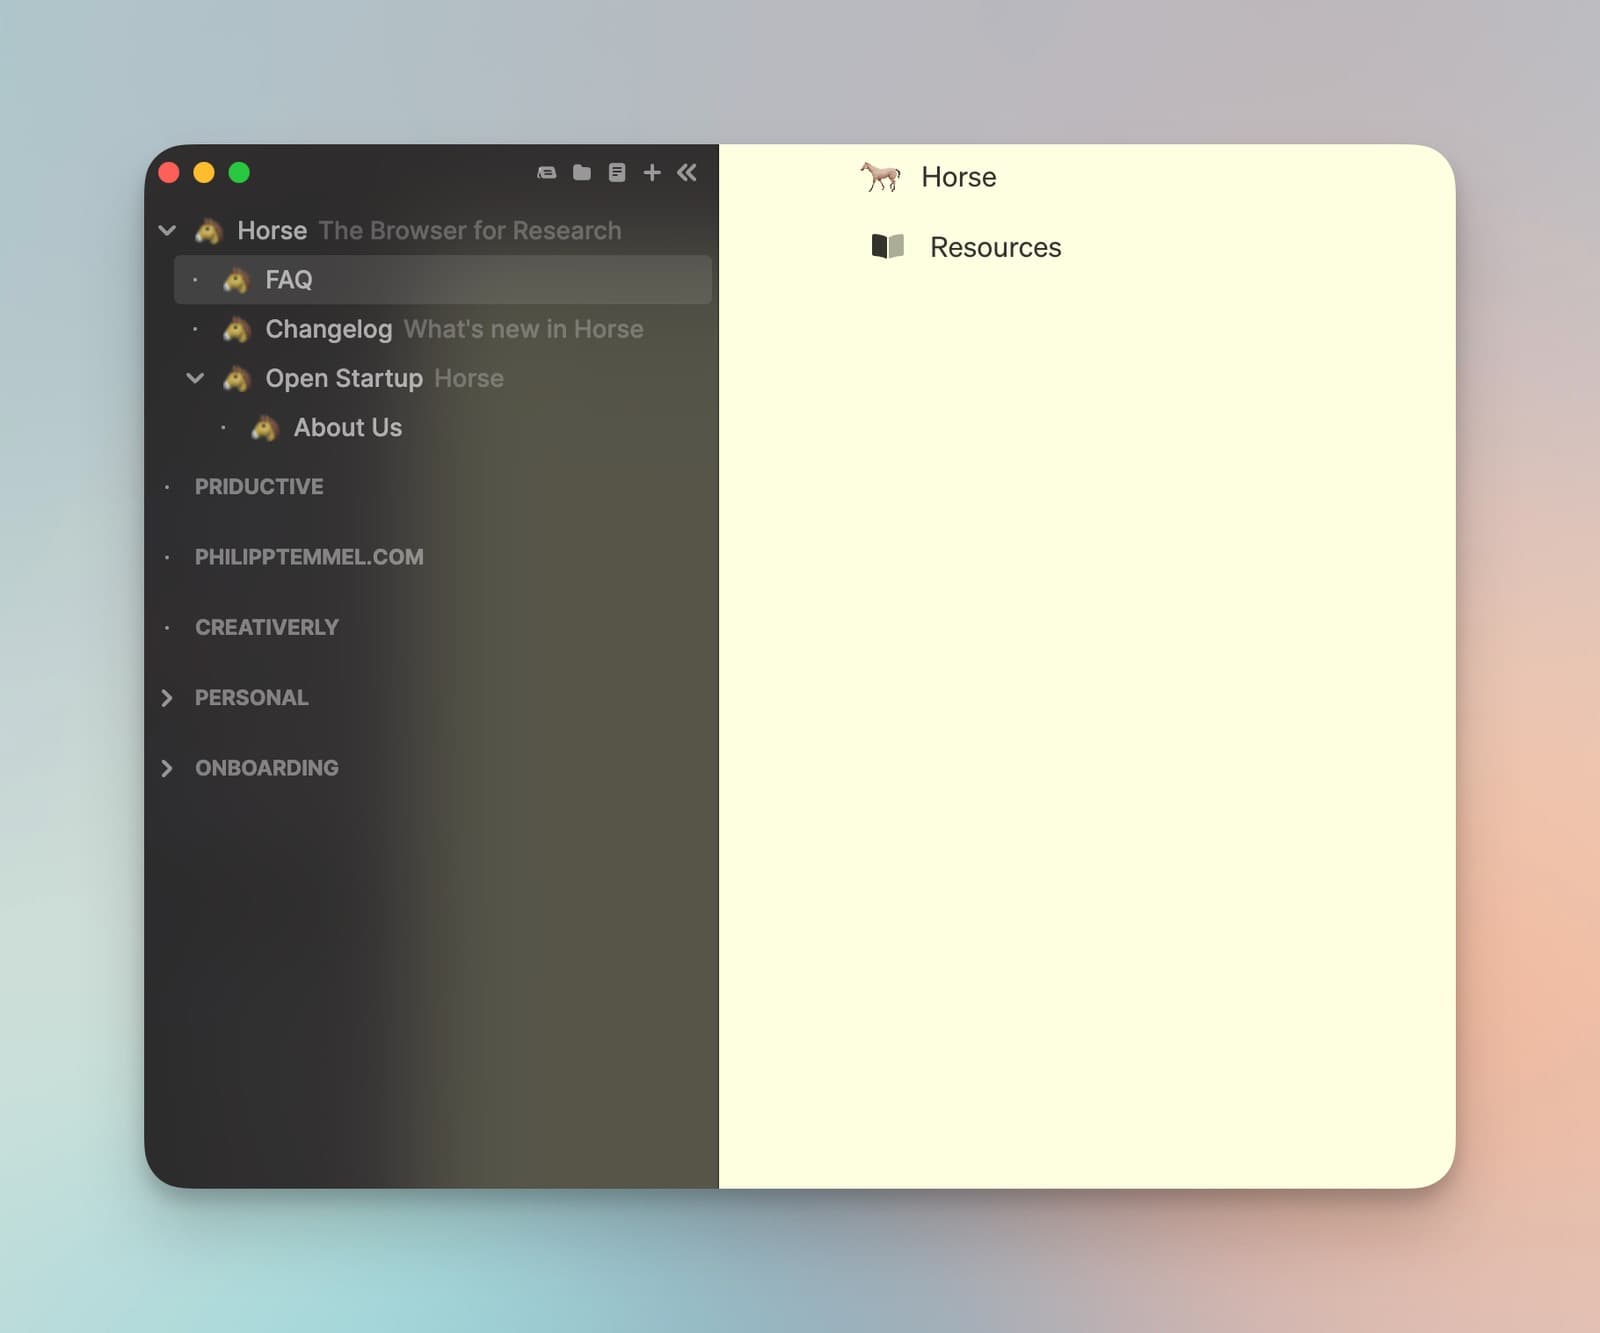The height and width of the screenshot is (1333, 1600).
Task: Click the note document icon in the toolbar
Action: point(617,173)
